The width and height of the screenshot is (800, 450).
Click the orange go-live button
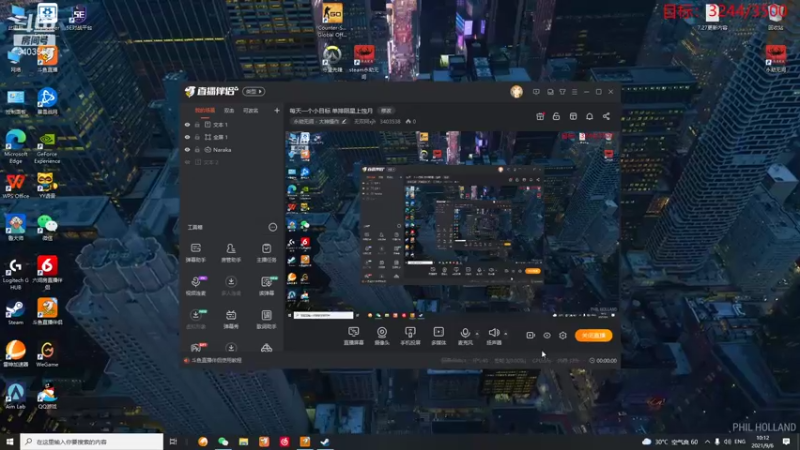click(x=593, y=335)
